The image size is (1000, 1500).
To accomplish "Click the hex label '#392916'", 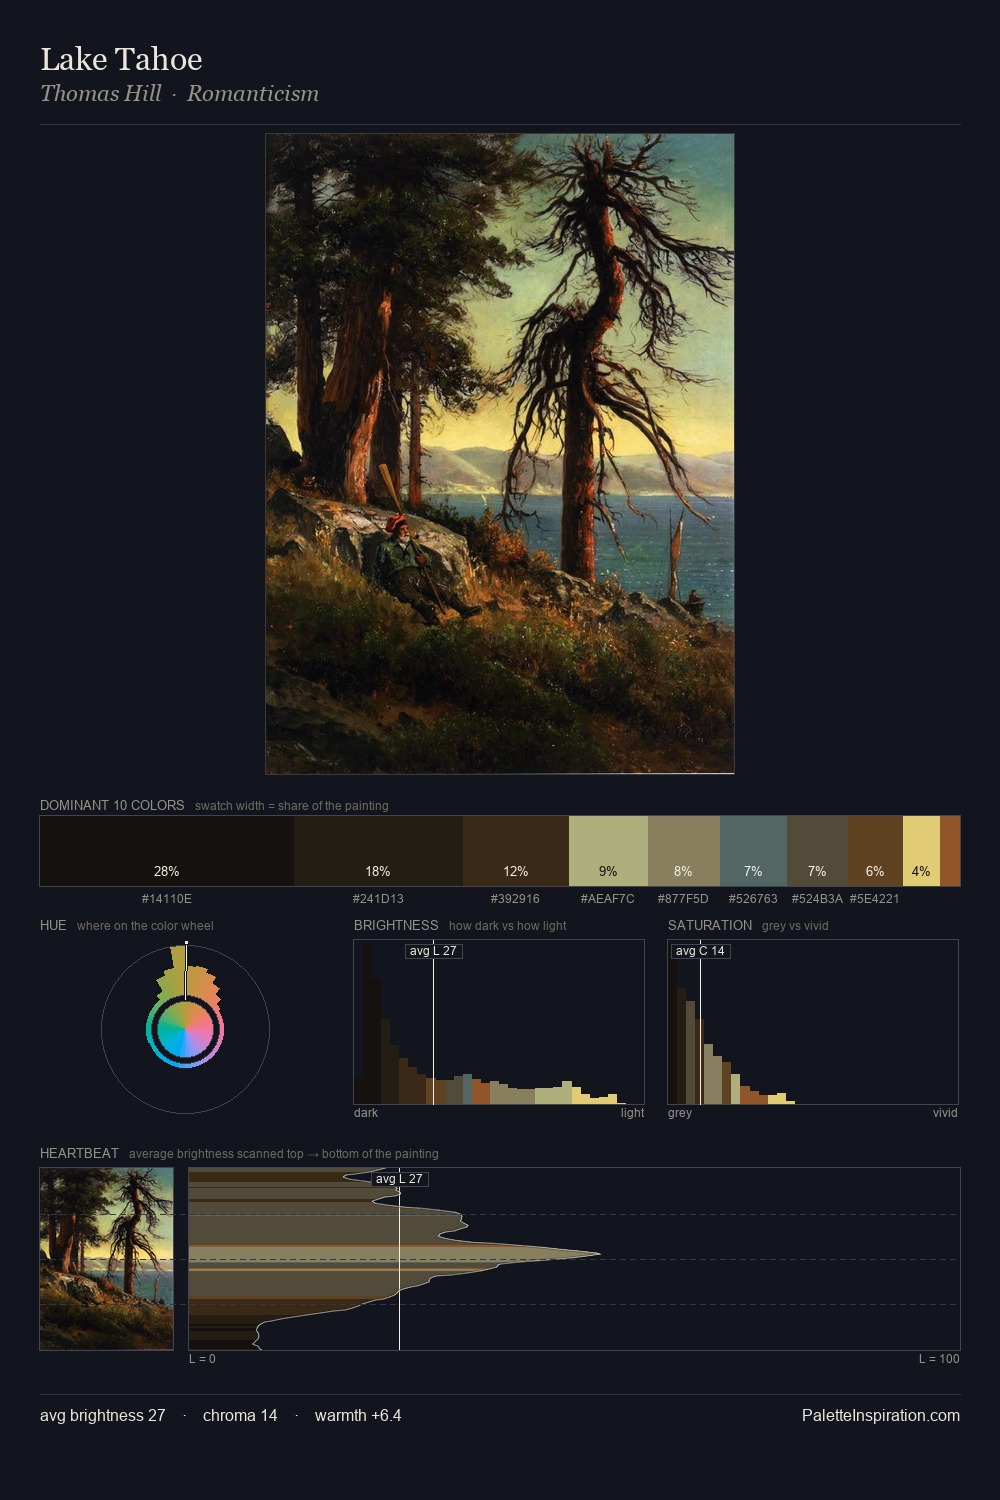I will 515,899.
